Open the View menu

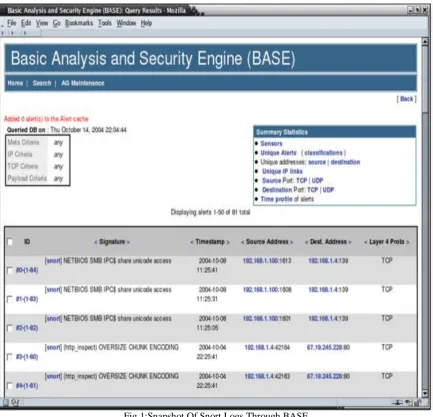pos(42,23)
